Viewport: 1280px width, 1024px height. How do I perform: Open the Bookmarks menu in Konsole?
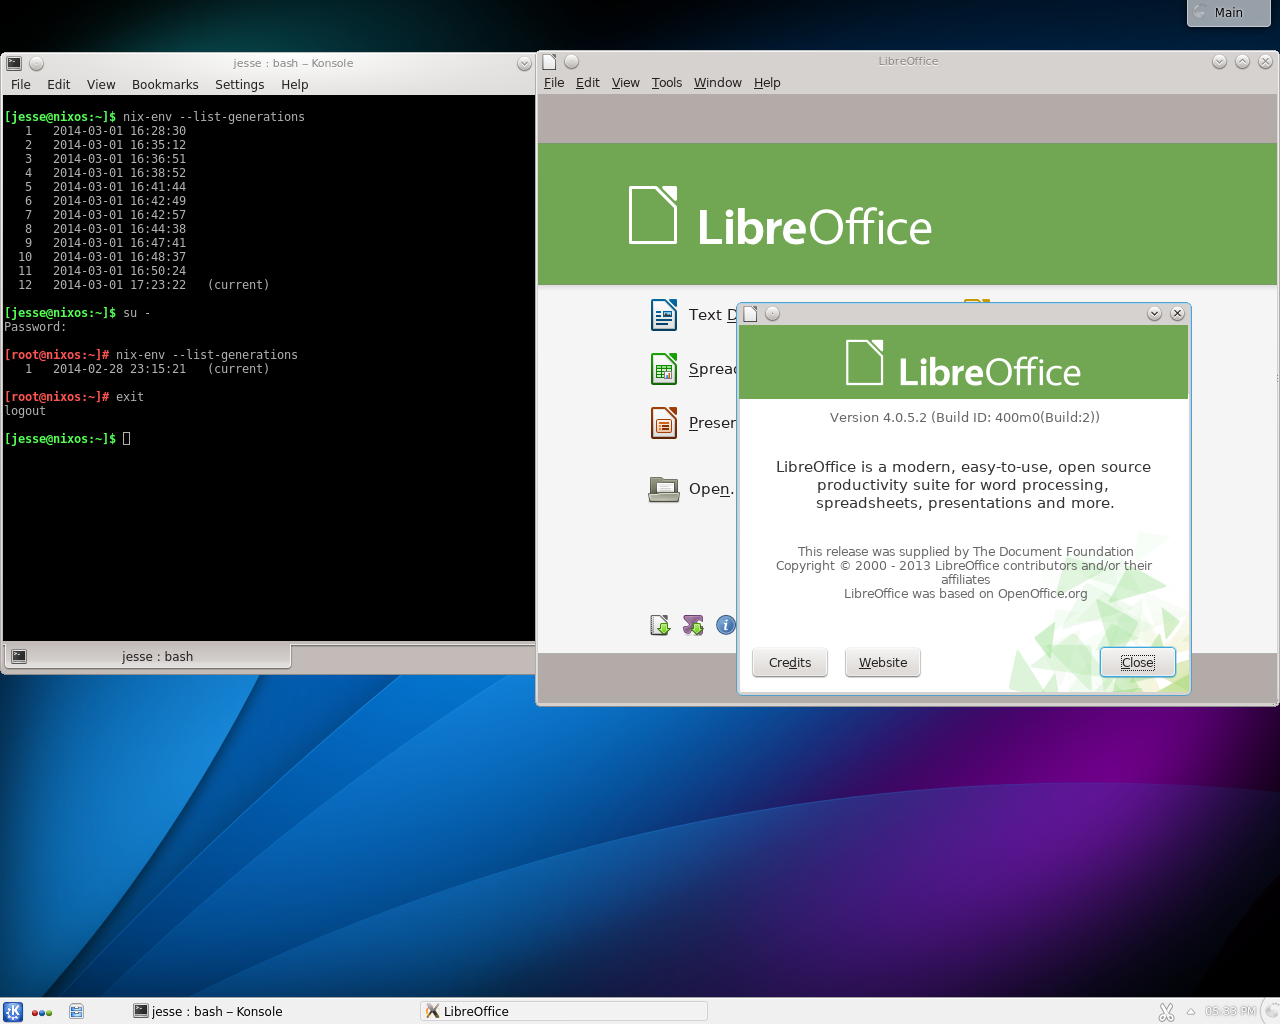(165, 85)
